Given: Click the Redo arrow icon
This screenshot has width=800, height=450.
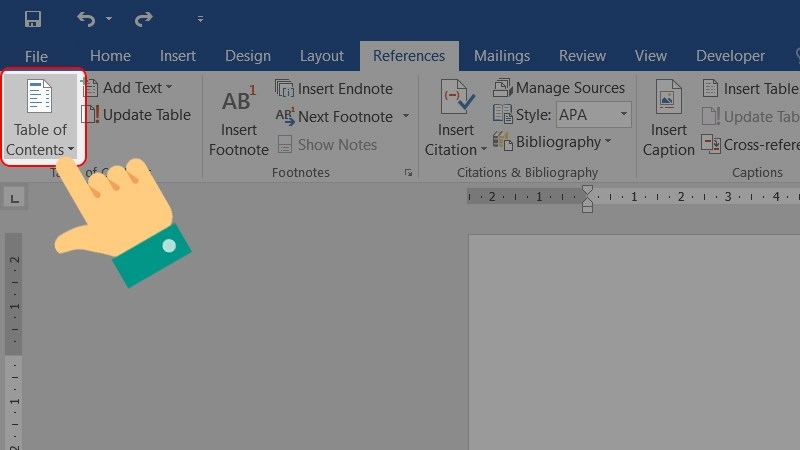Looking at the screenshot, I should pos(143,19).
